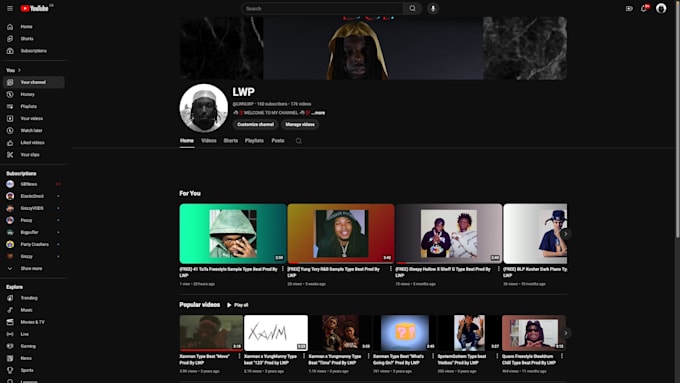Select the Home channel tab
The height and width of the screenshot is (383, 680).
(187, 141)
